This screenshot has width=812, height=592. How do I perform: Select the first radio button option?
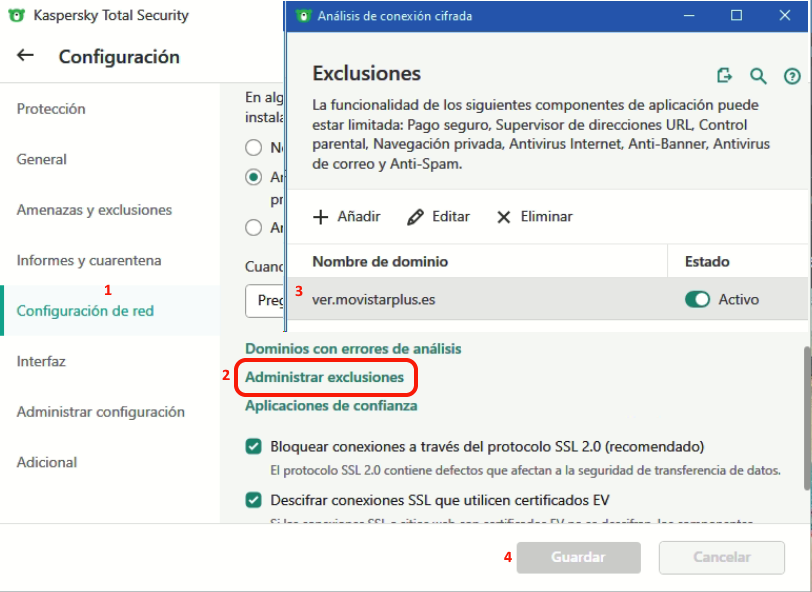253,148
